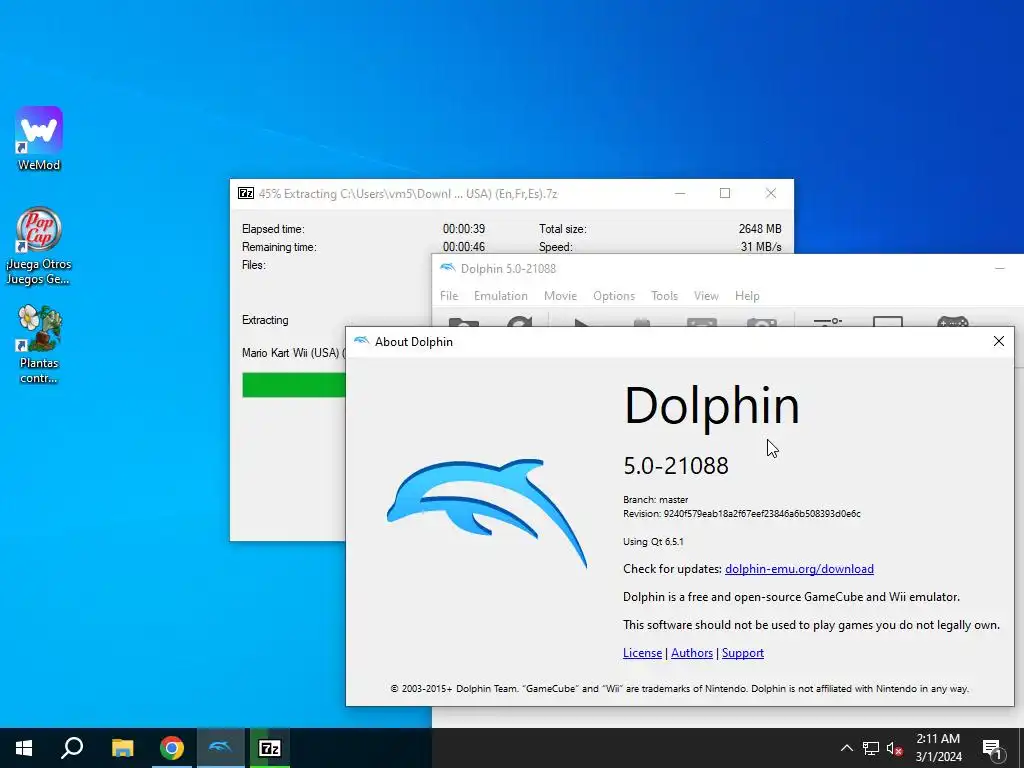The width and height of the screenshot is (1024, 768).
Task: Click the Graphics monitor toolbar icon in Dolphin
Action: click(x=888, y=322)
